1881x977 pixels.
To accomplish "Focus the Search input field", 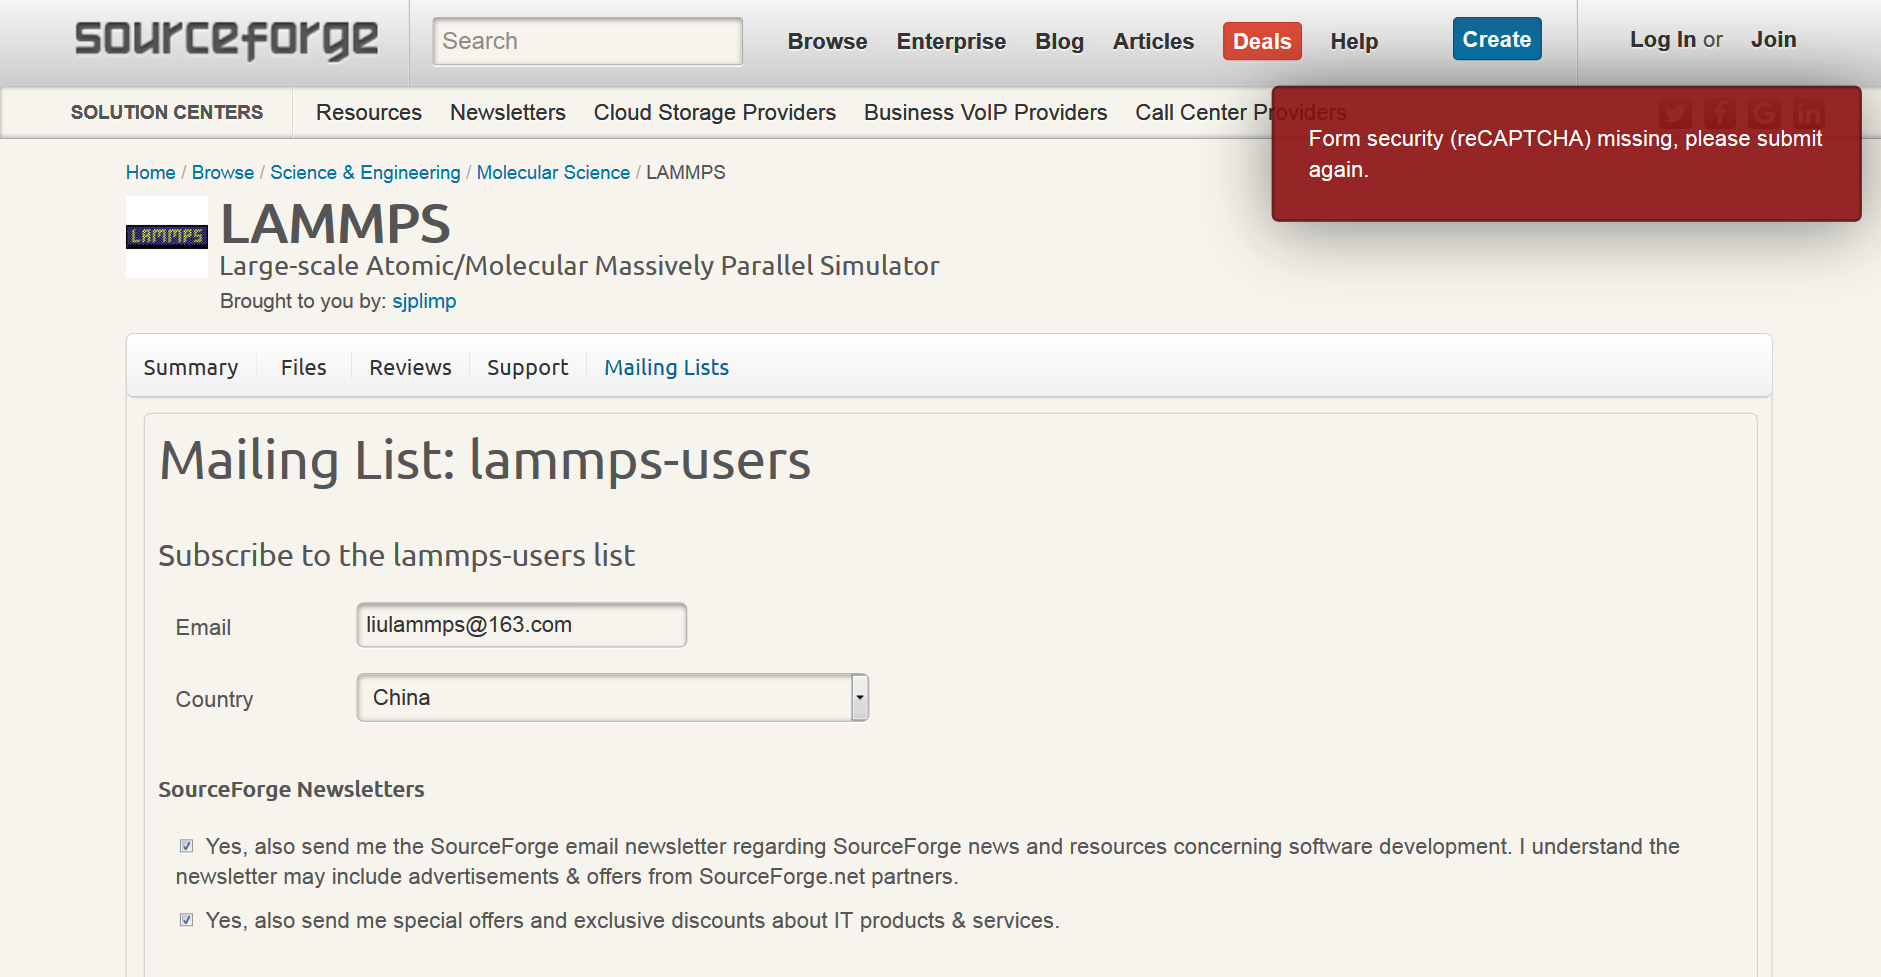I will tap(588, 41).
